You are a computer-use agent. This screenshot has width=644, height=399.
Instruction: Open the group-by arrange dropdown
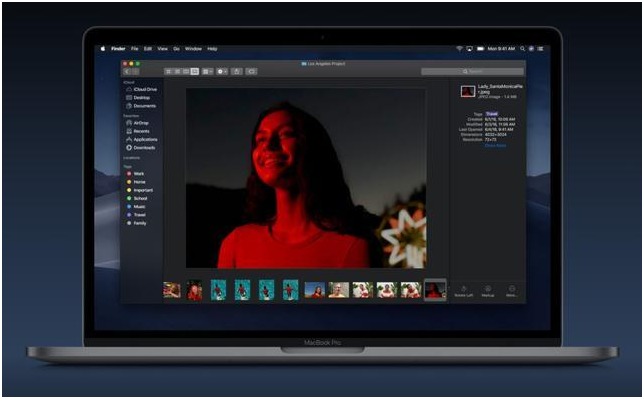click(207, 71)
